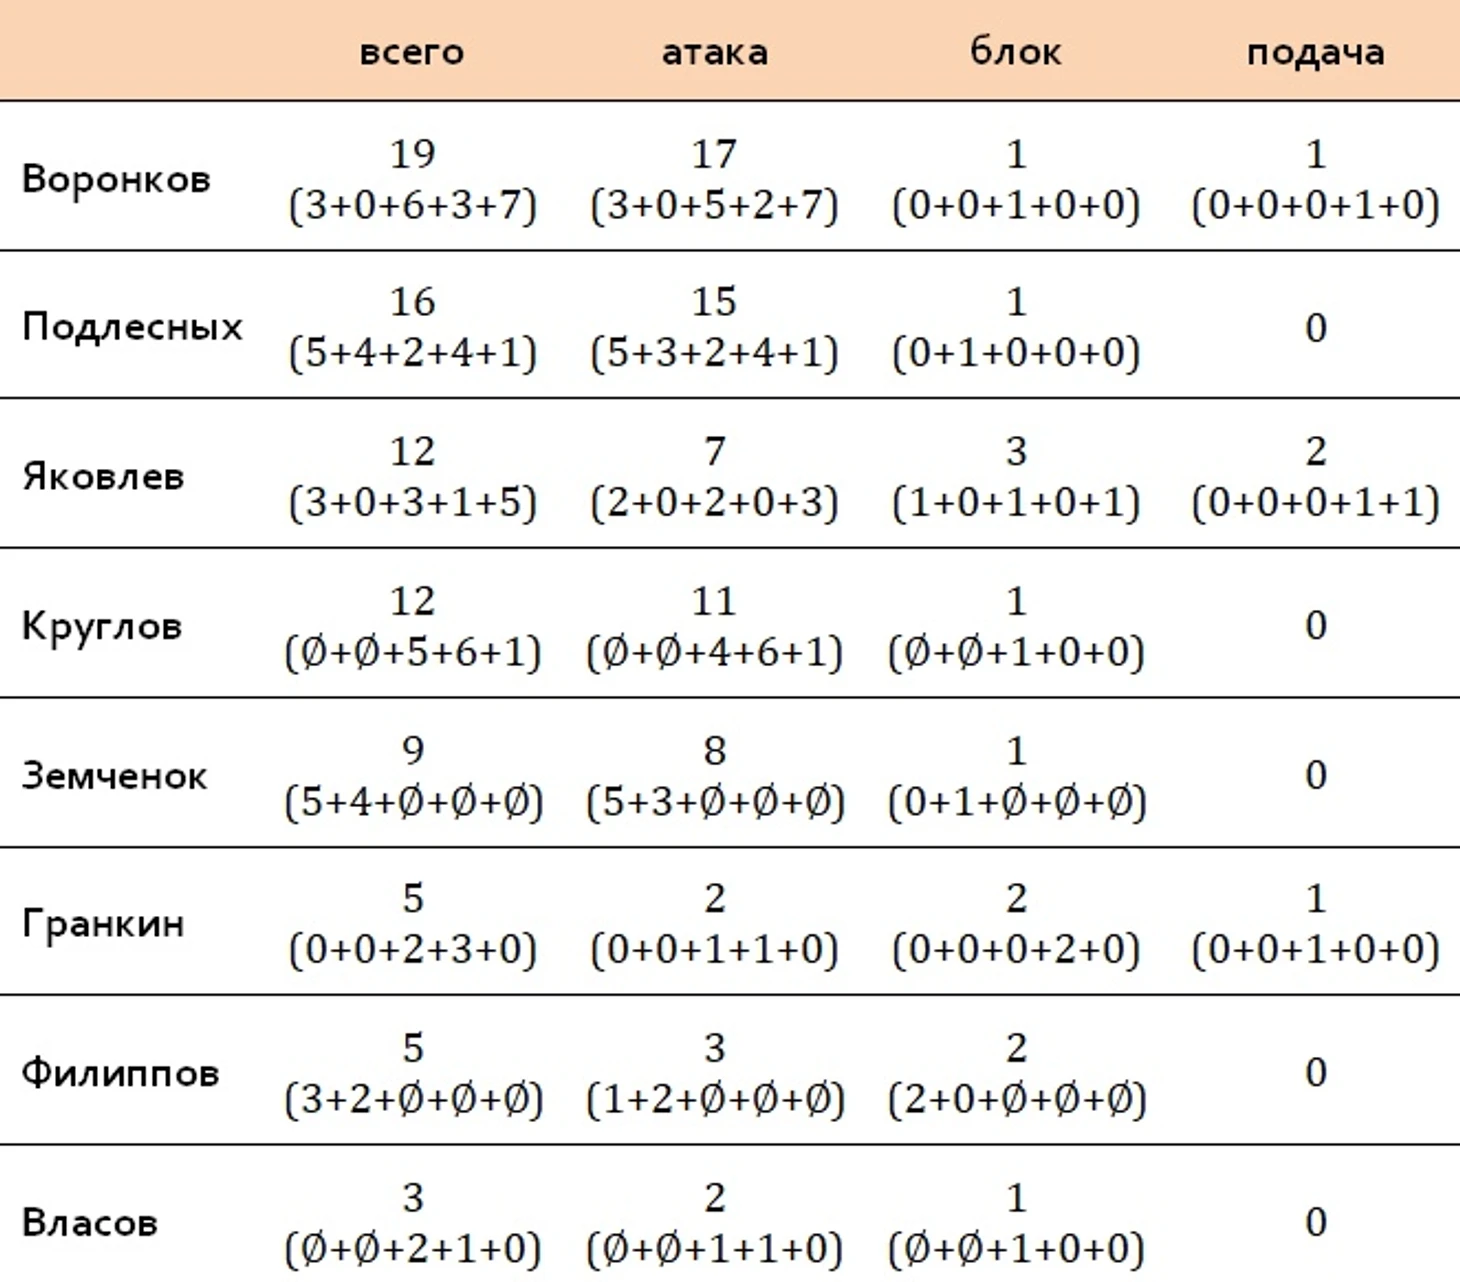The width and height of the screenshot is (1460, 1282).
Task: Click Земченок's total breakdown (5+4+Ø+Ø+Ø)
Action: tap(413, 802)
